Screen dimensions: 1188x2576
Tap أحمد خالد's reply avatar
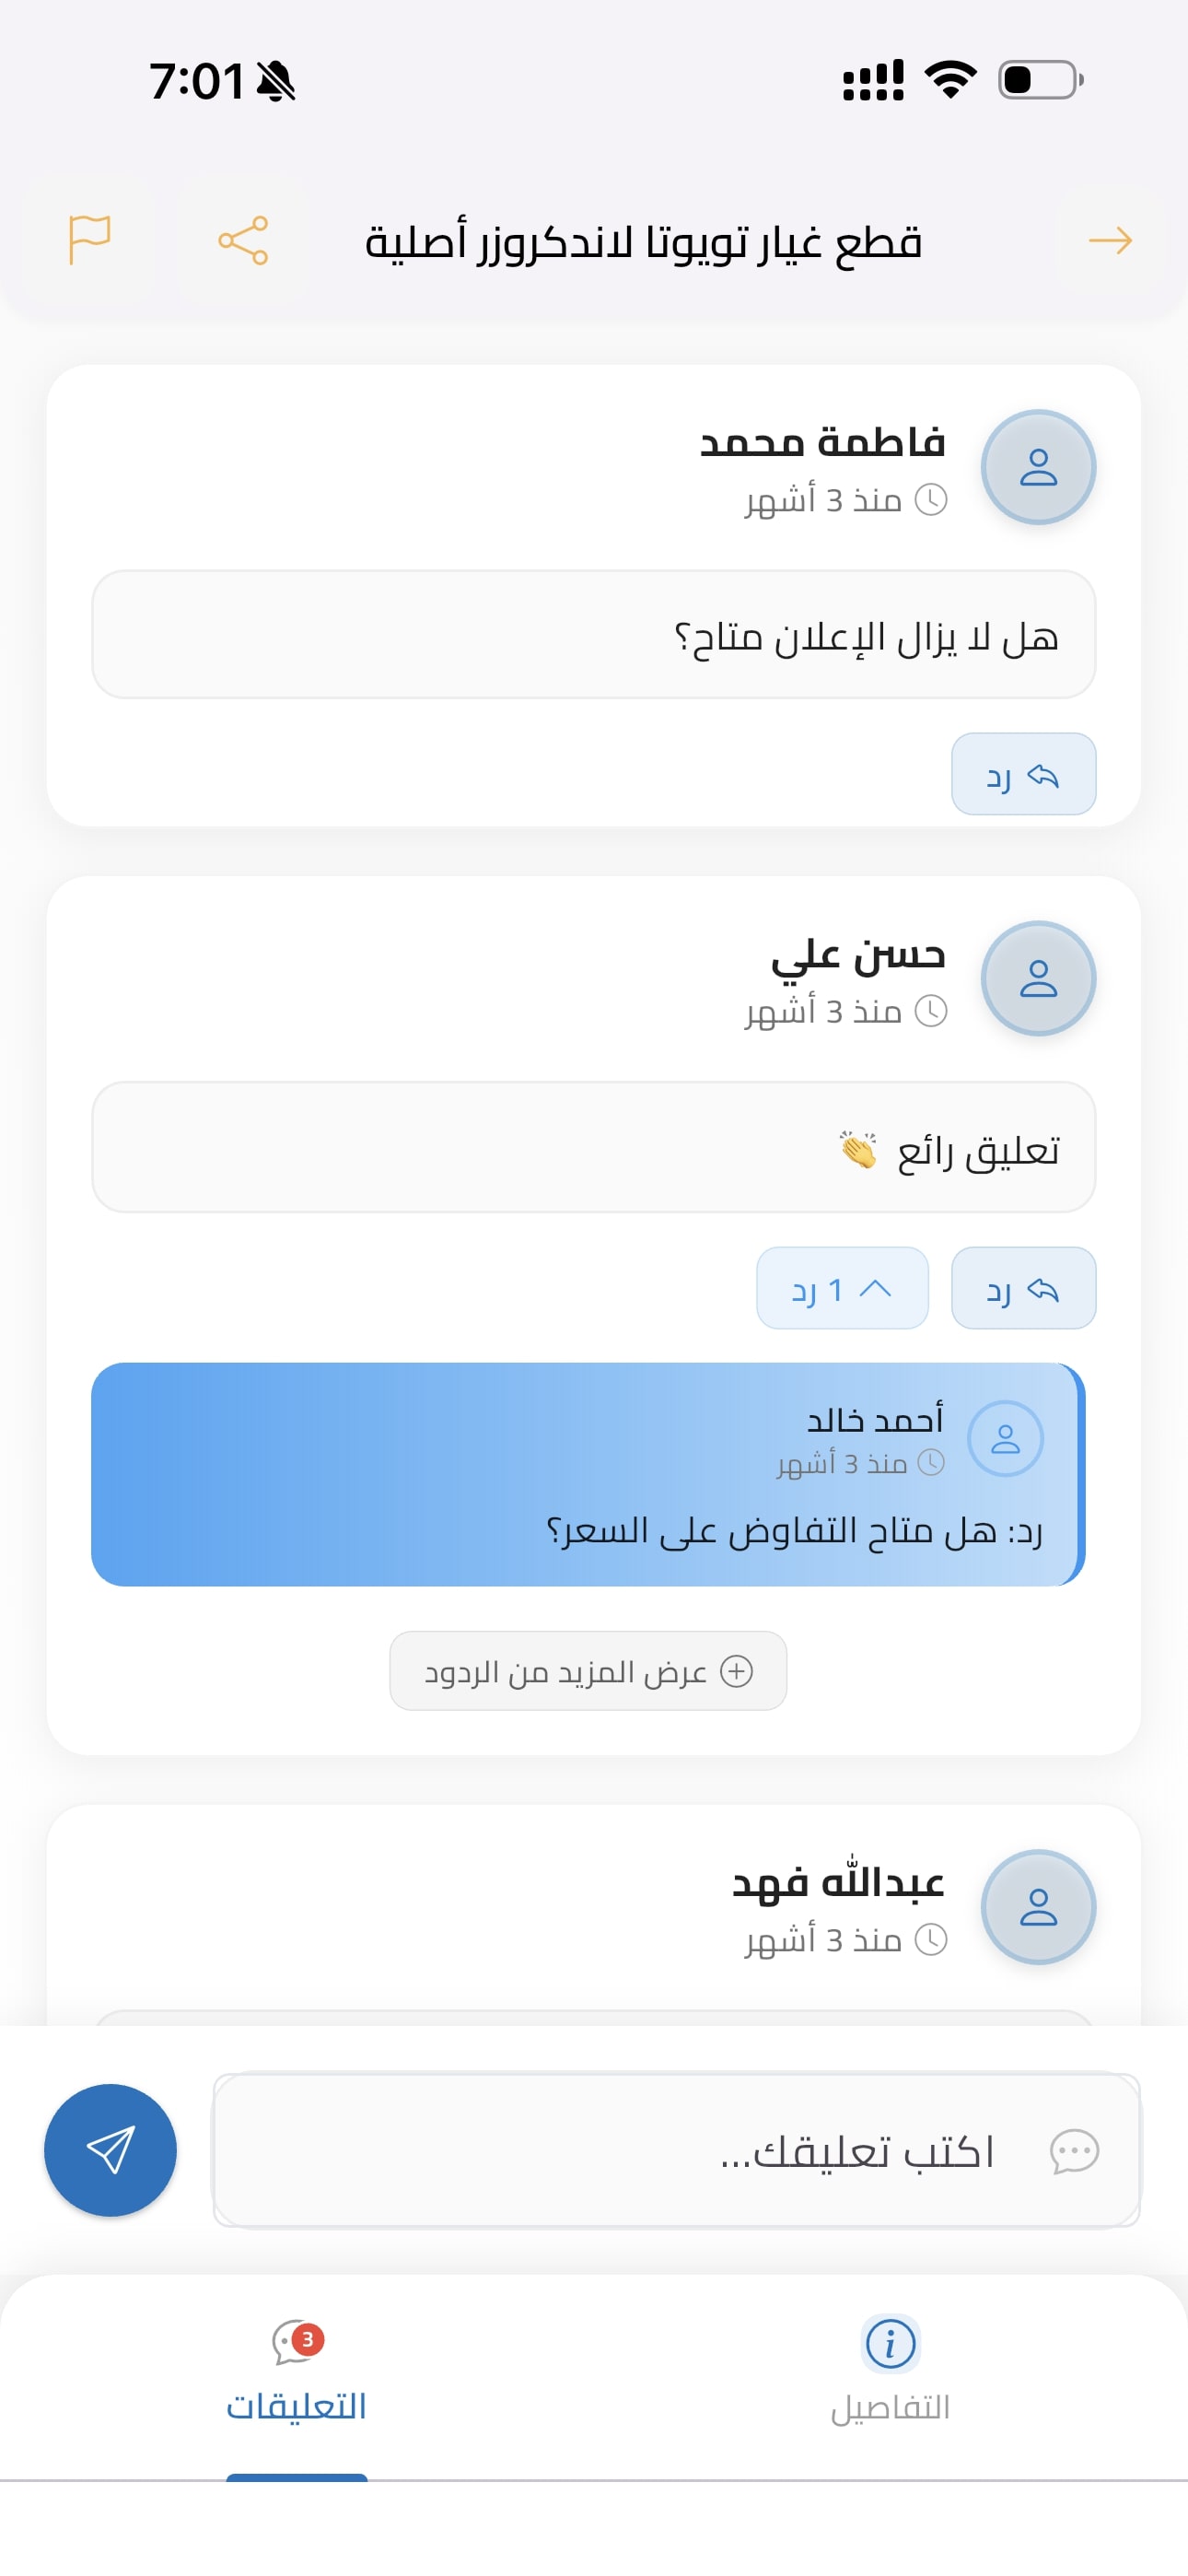click(1005, 1439)
